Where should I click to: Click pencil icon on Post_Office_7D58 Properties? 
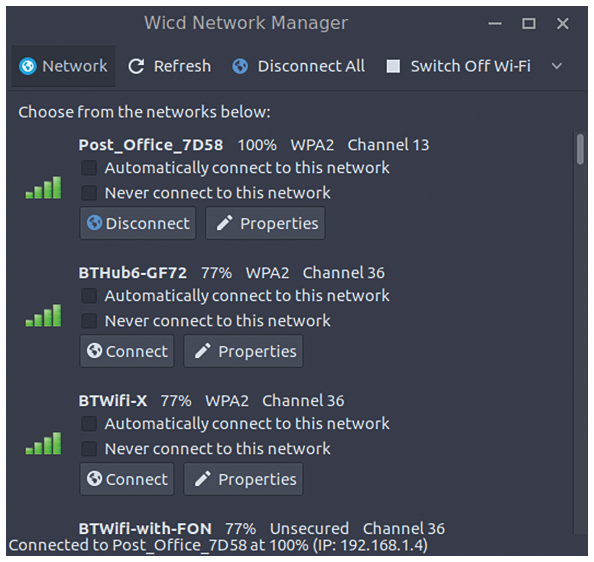click(x=224, y=223)
